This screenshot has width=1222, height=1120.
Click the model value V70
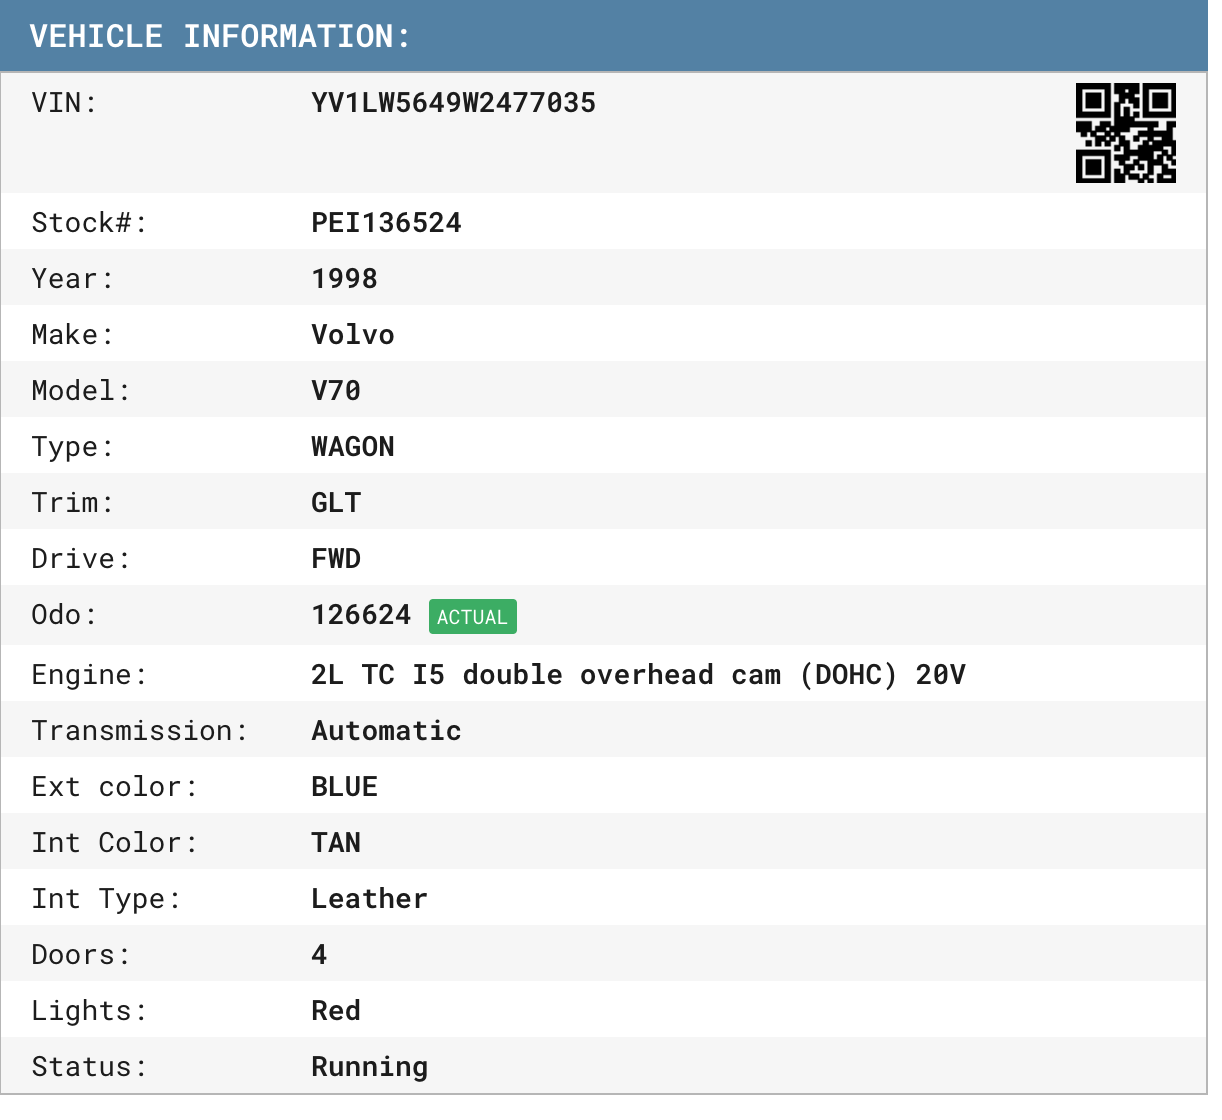(x=336, y=391)
